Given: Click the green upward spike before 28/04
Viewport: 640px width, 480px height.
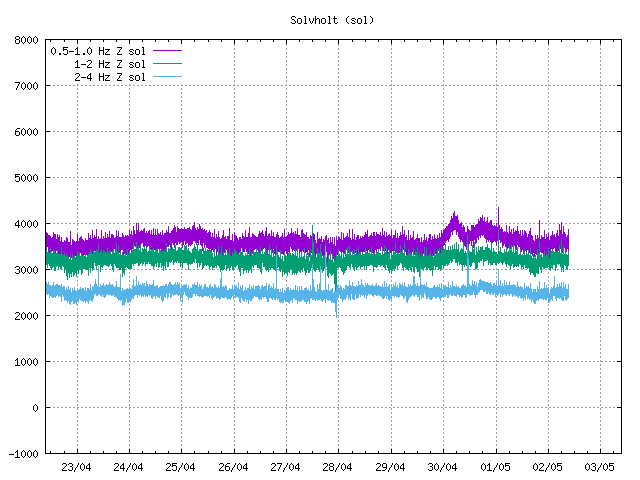Looking at the screenshot, I should (x=313, y=235).
